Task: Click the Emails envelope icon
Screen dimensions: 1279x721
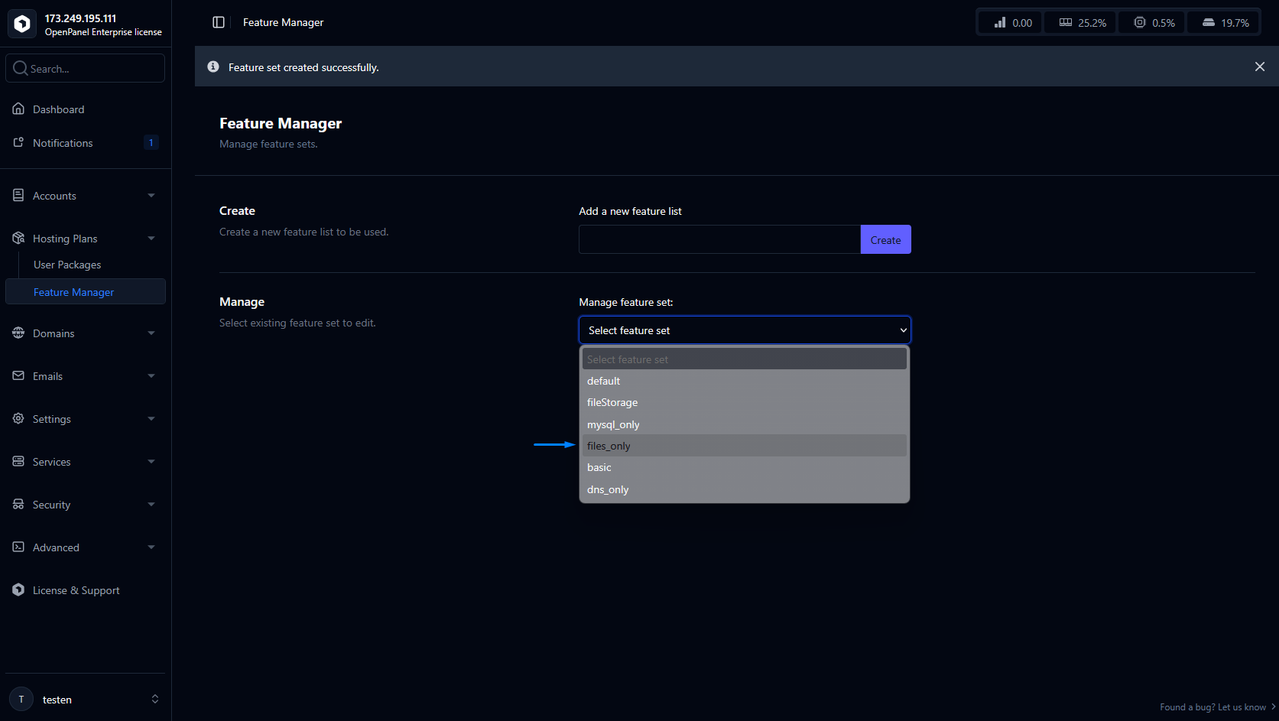Action: (18, 376)
